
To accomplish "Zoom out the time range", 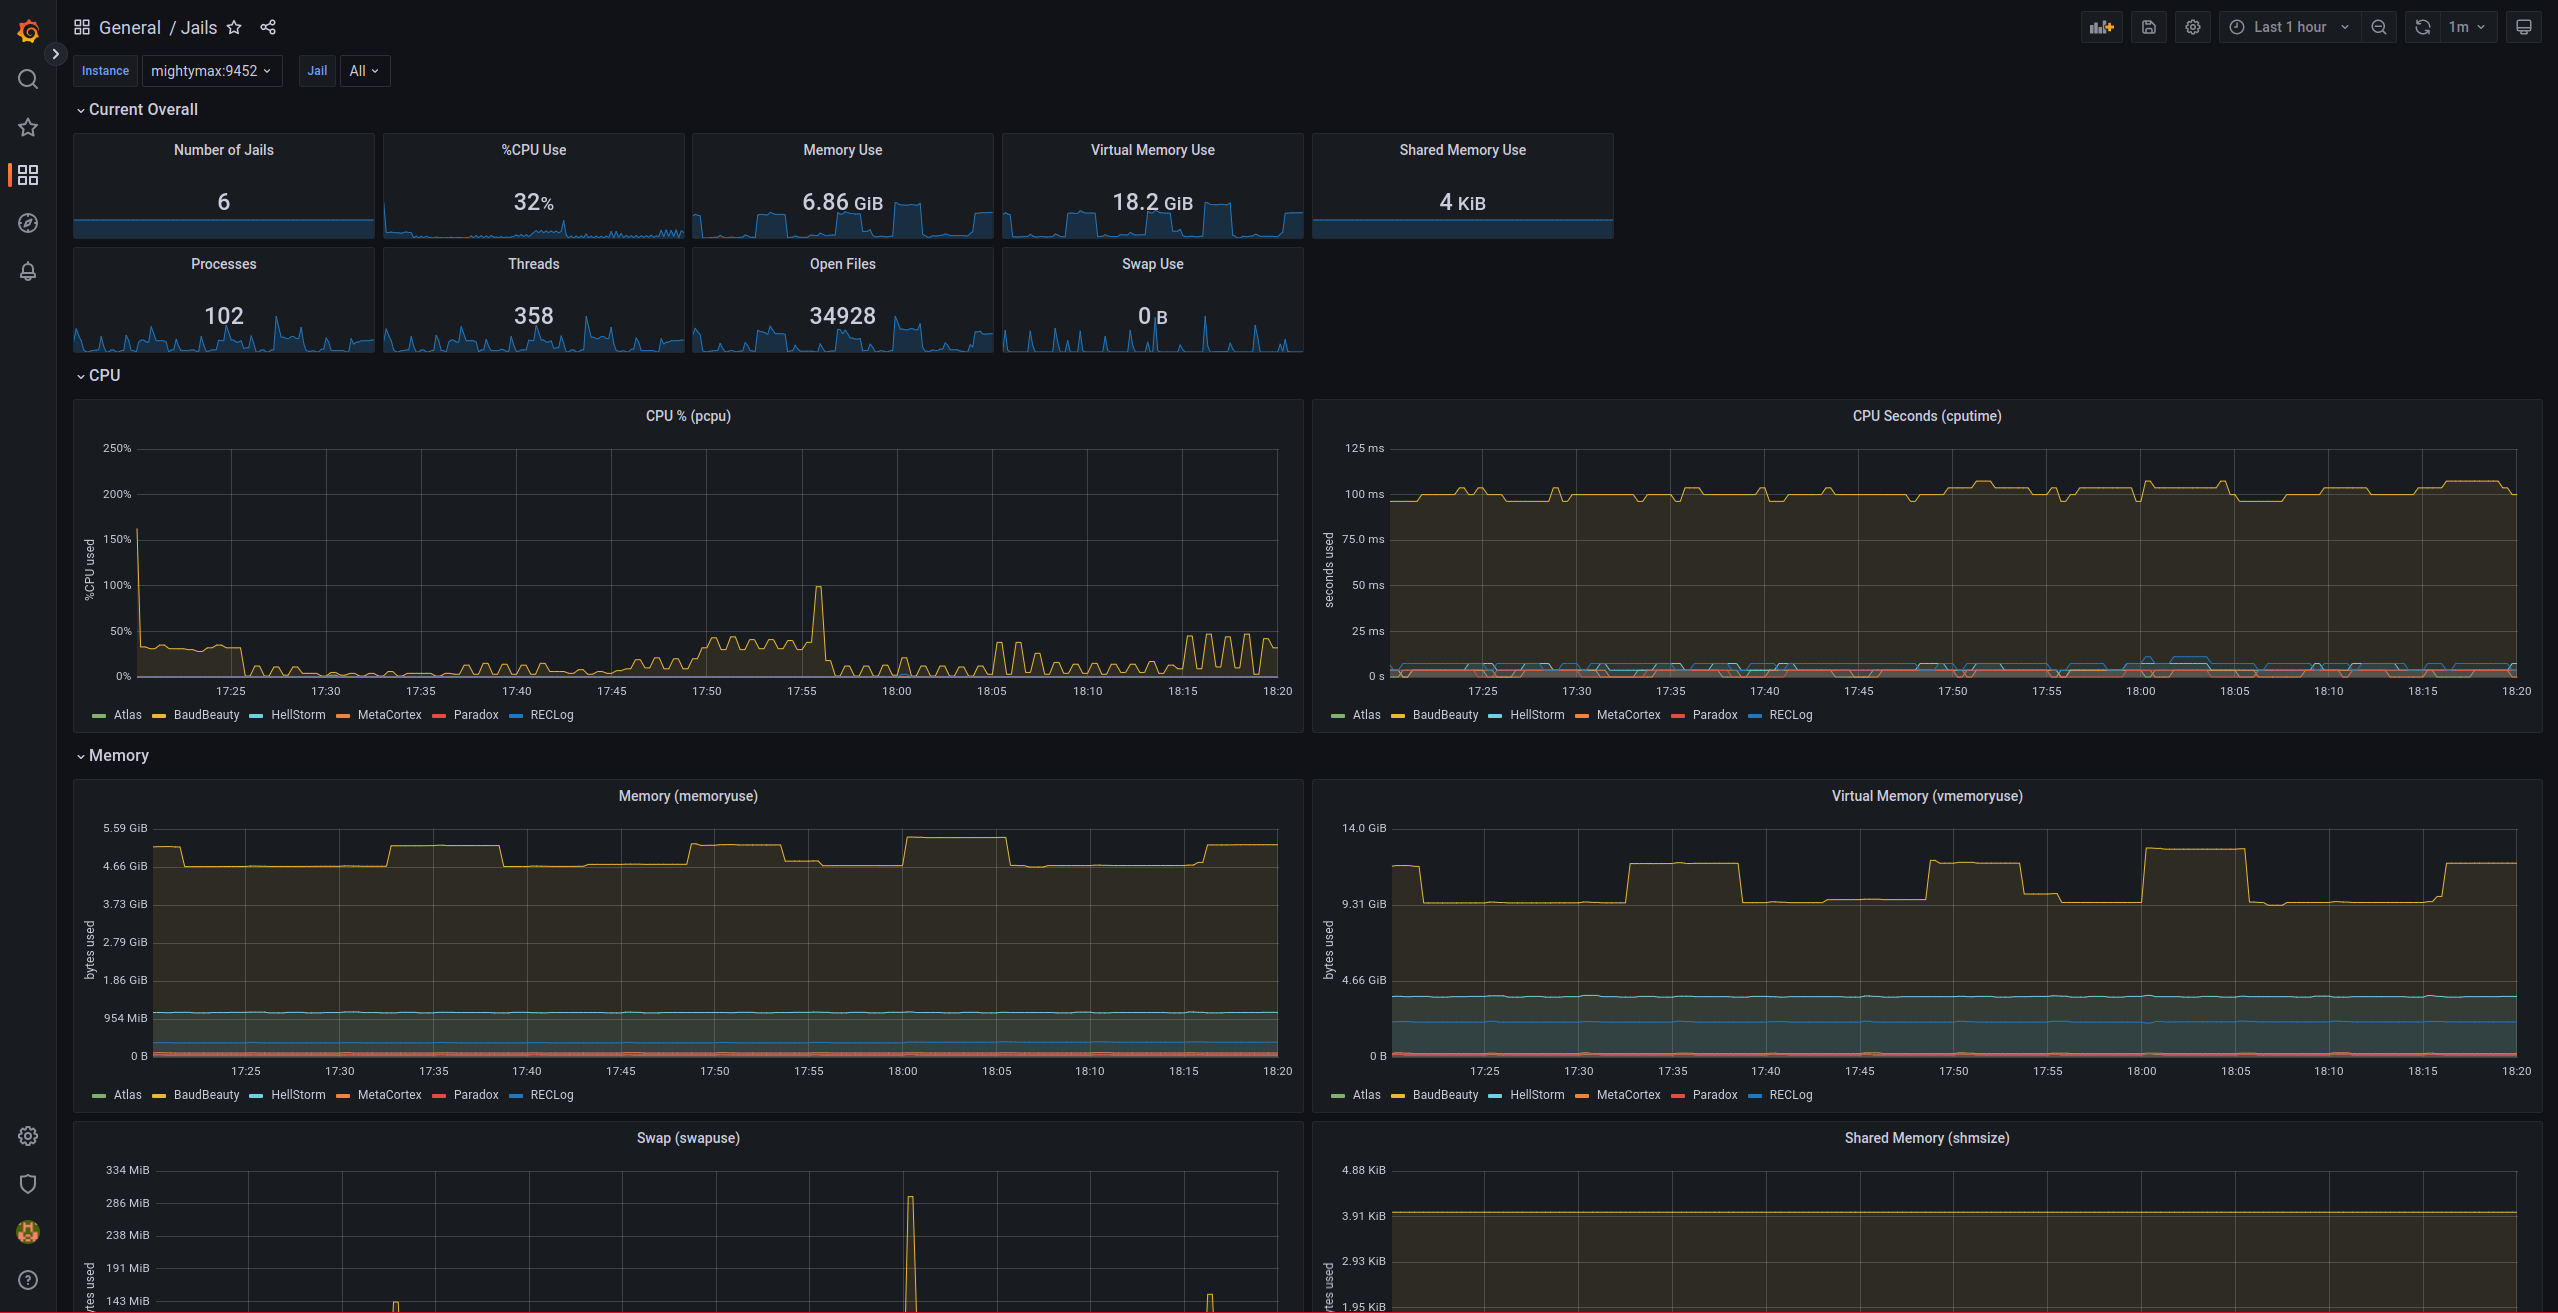I will (2379, 27).
